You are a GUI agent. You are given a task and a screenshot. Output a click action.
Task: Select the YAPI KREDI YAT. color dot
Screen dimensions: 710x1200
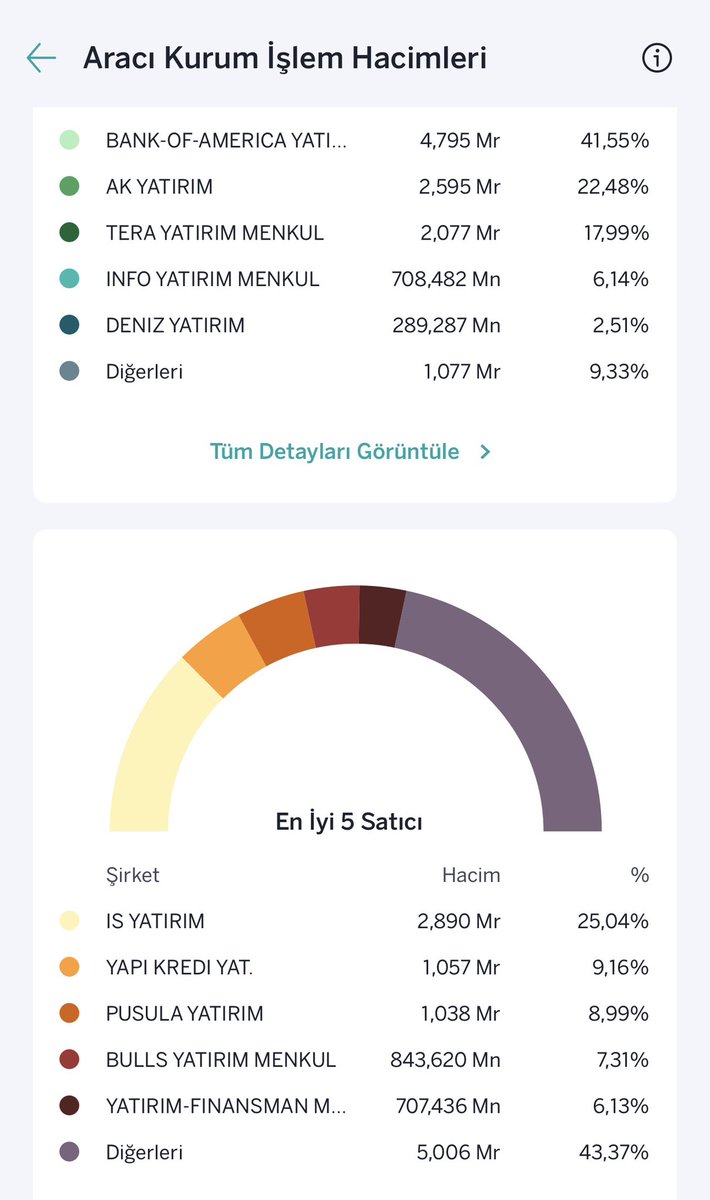[69, 967]
